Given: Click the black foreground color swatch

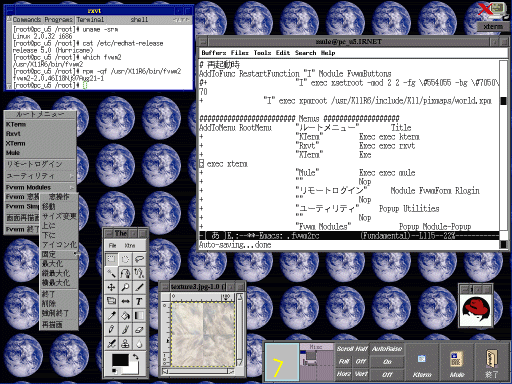Looking at the screenshot, I should pyautogui.click(x=120, y=361).
